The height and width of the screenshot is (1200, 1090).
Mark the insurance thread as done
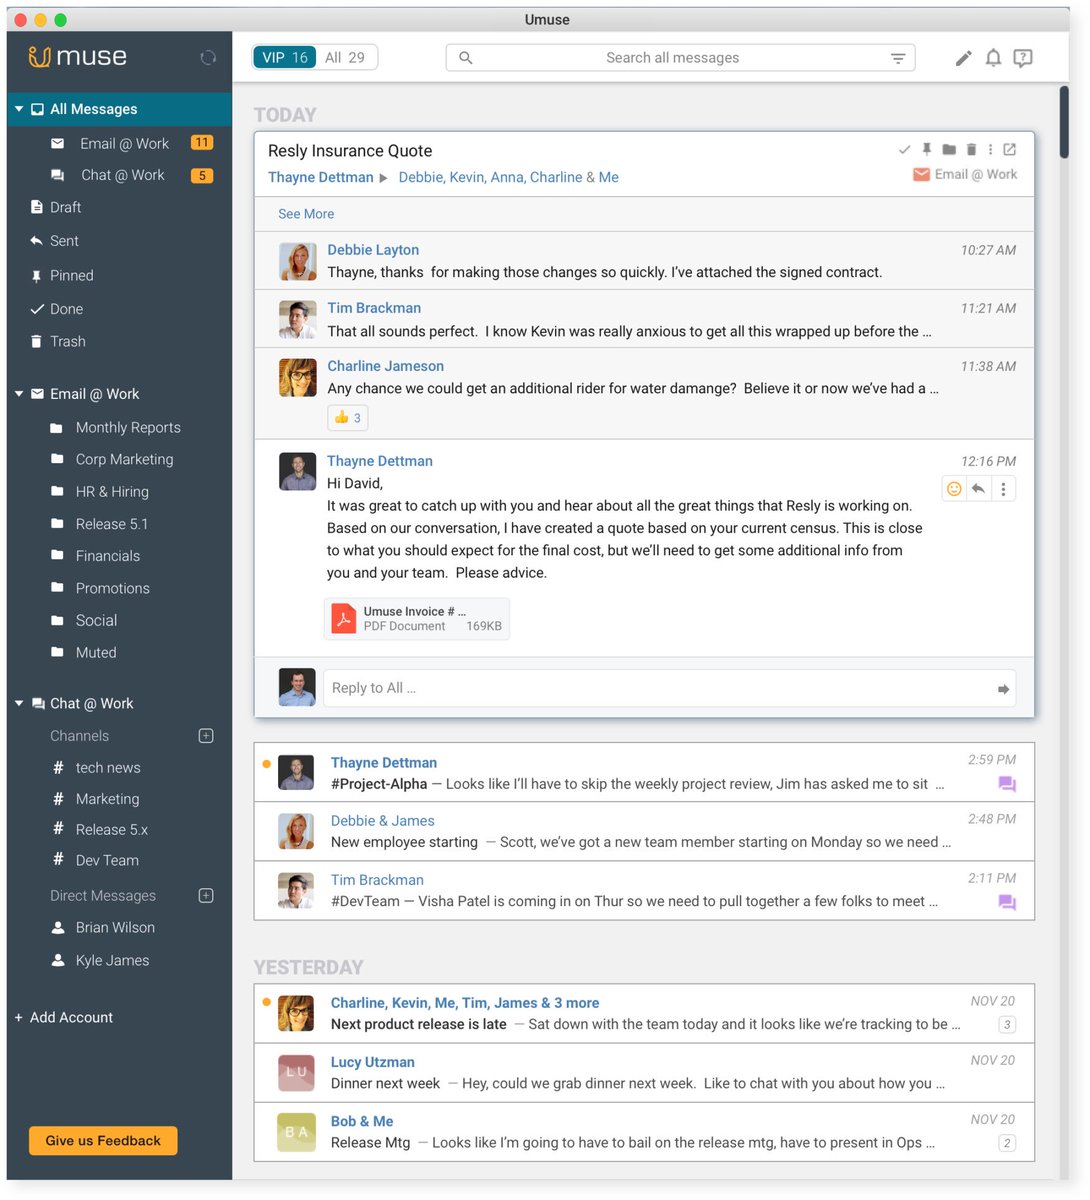click(904, 148)
